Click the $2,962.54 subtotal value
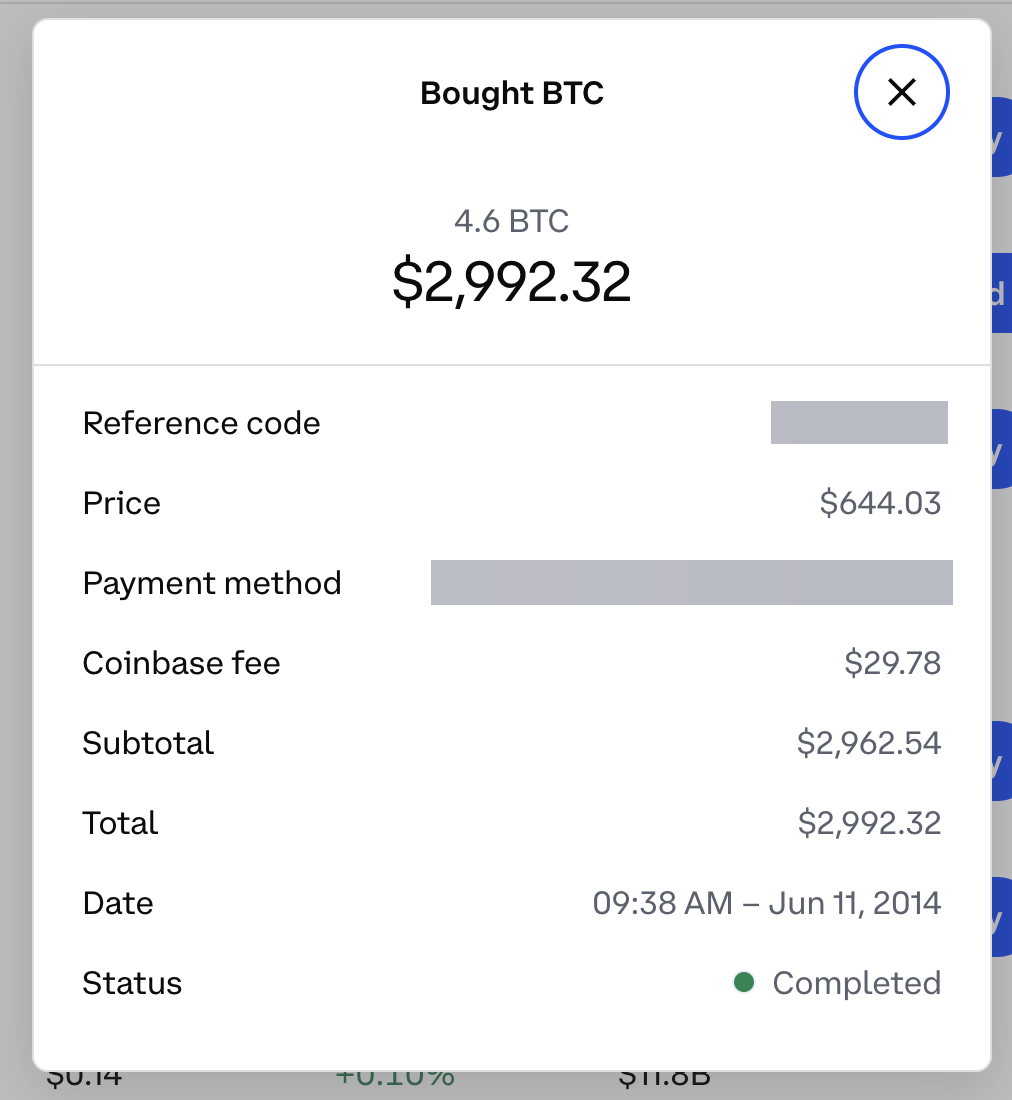This screenshot has height=1100, width=1012. 869,743
